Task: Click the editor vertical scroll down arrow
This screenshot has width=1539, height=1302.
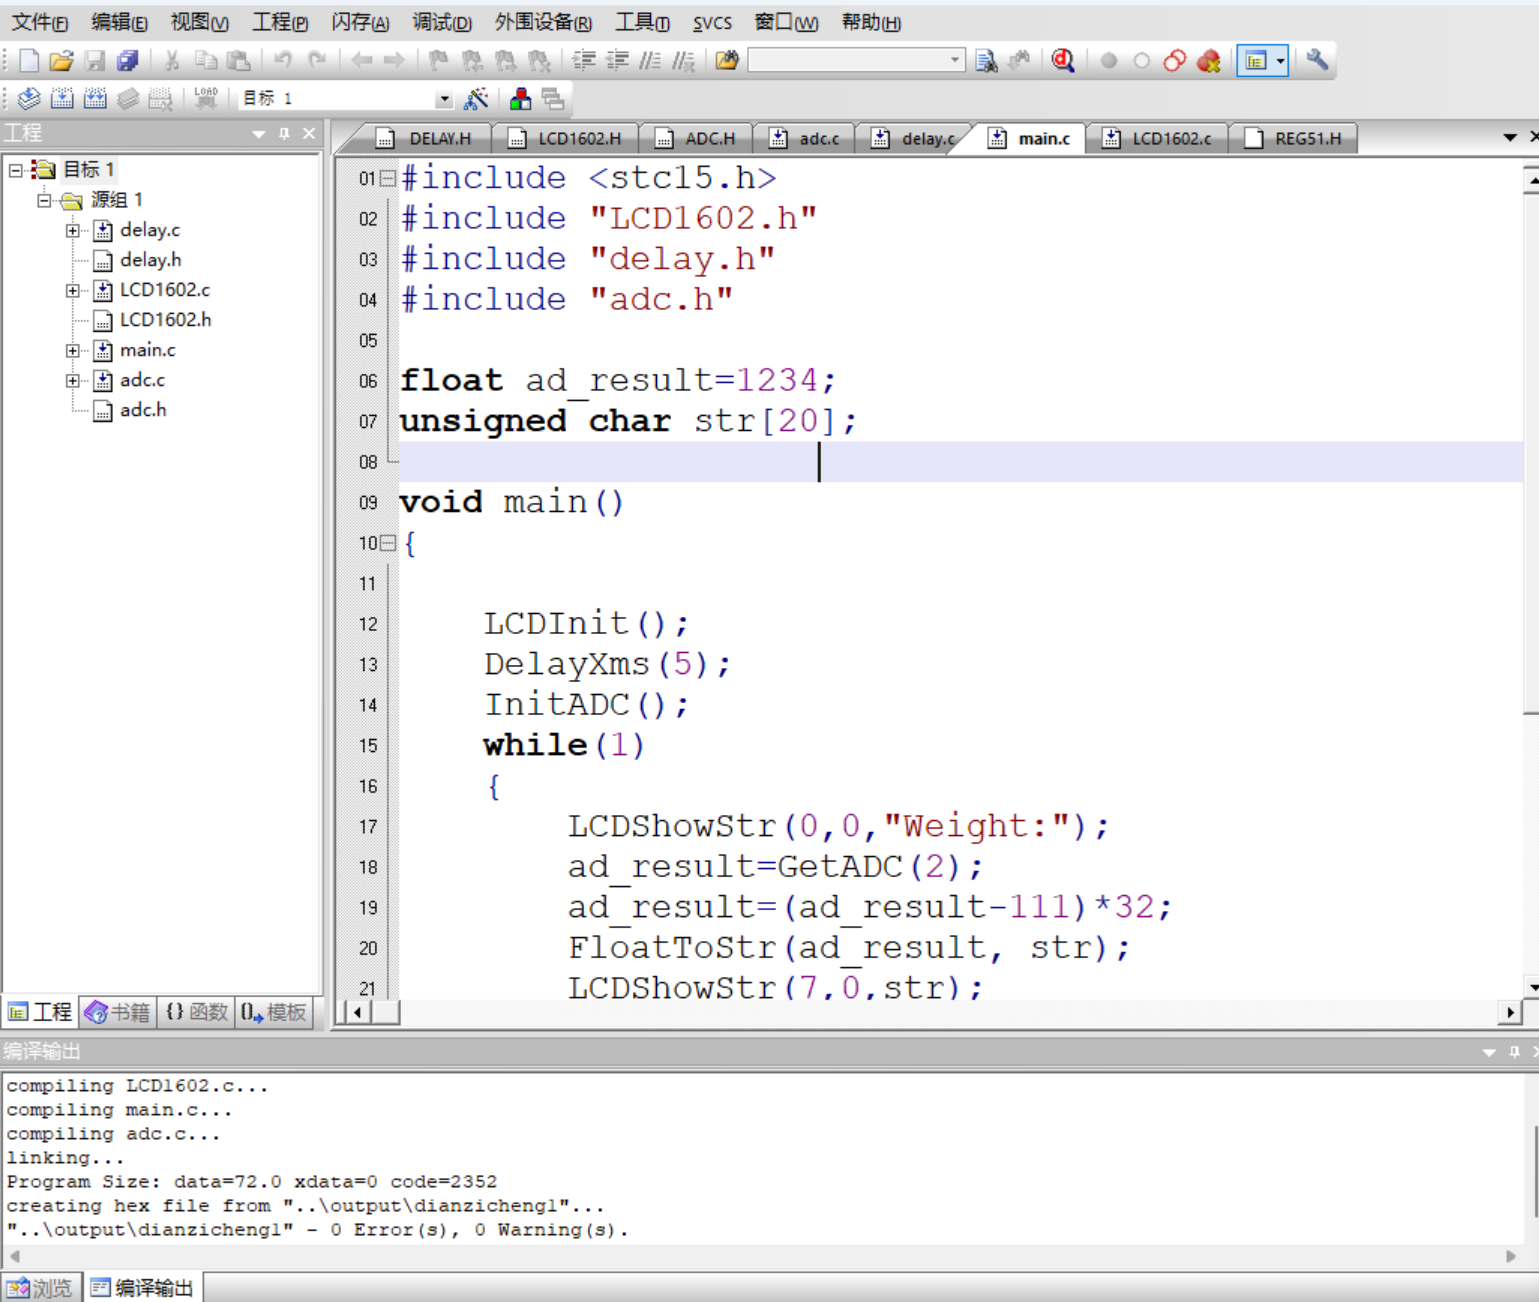Action: pos(1531,987)
